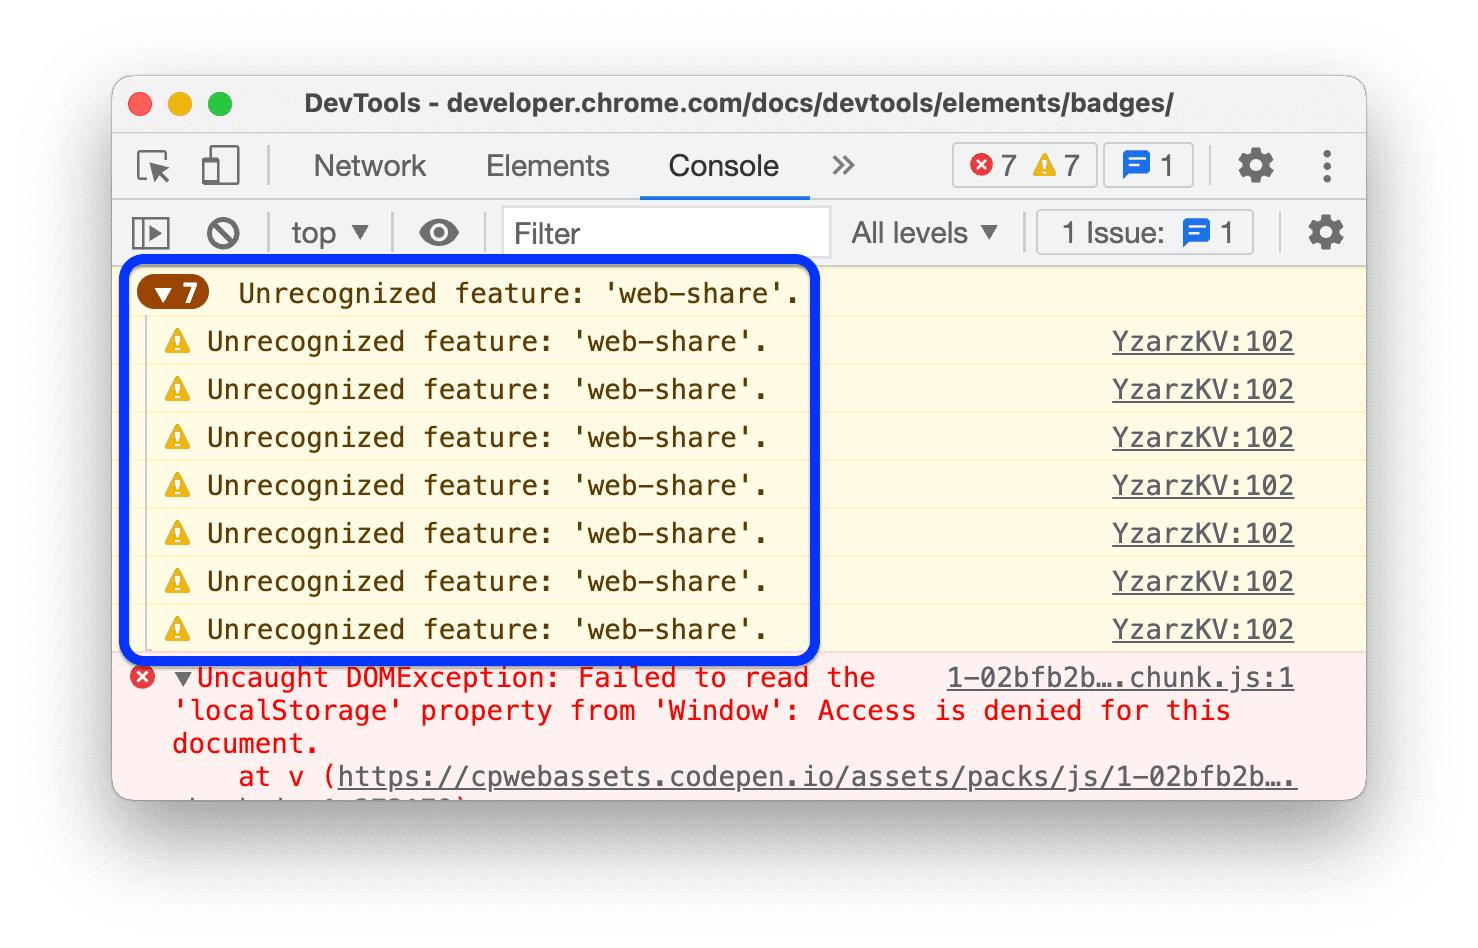Viewport: 1478px width, 948px height.
Task: Open the YzarzKV:102 source link
Action: click(x=1202, y=341)
